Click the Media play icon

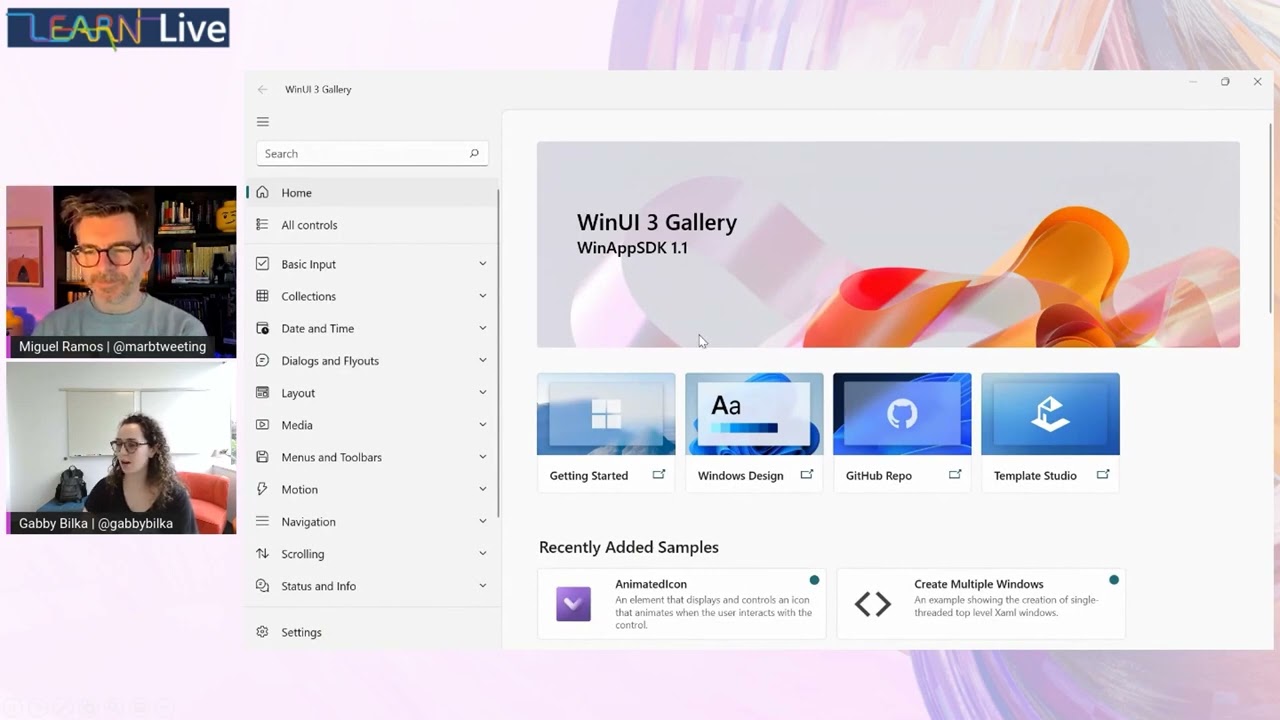[x=262, y=424]
